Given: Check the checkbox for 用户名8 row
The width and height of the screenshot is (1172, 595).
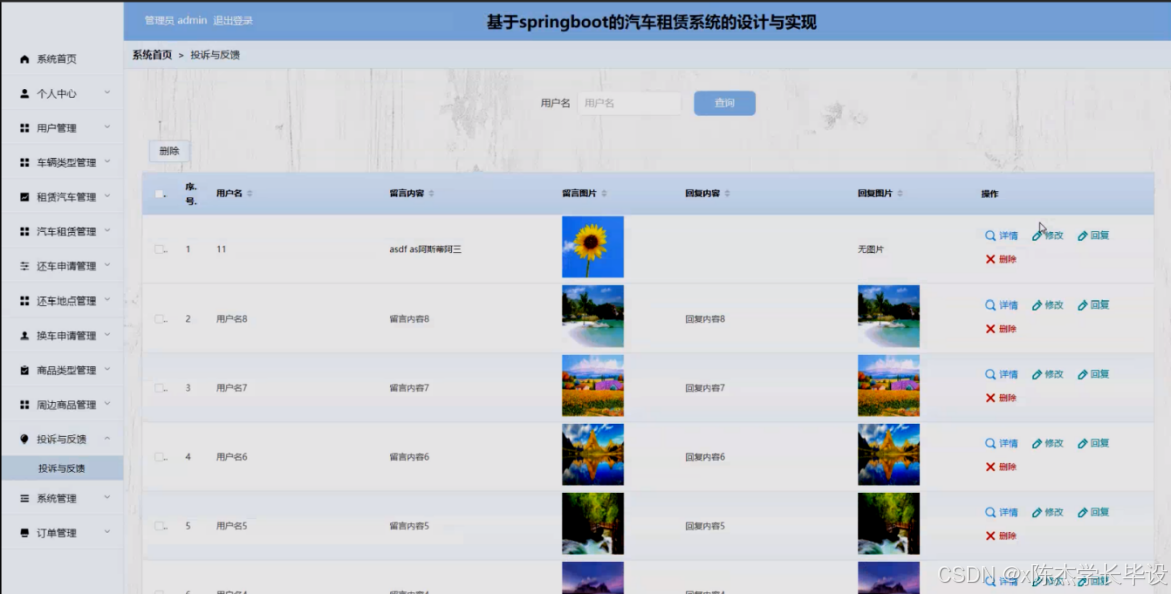Looking at the screenshot, I should [159, 319].
